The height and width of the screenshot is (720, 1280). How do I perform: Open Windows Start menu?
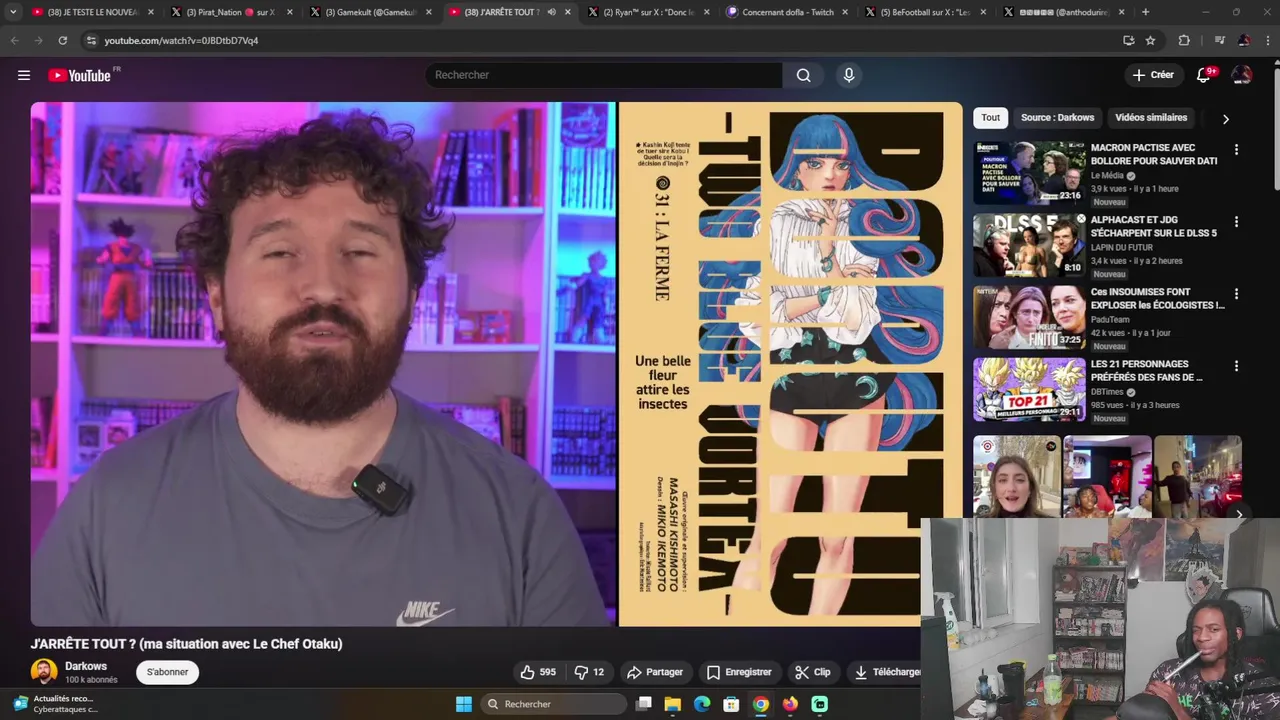[464, 704]
